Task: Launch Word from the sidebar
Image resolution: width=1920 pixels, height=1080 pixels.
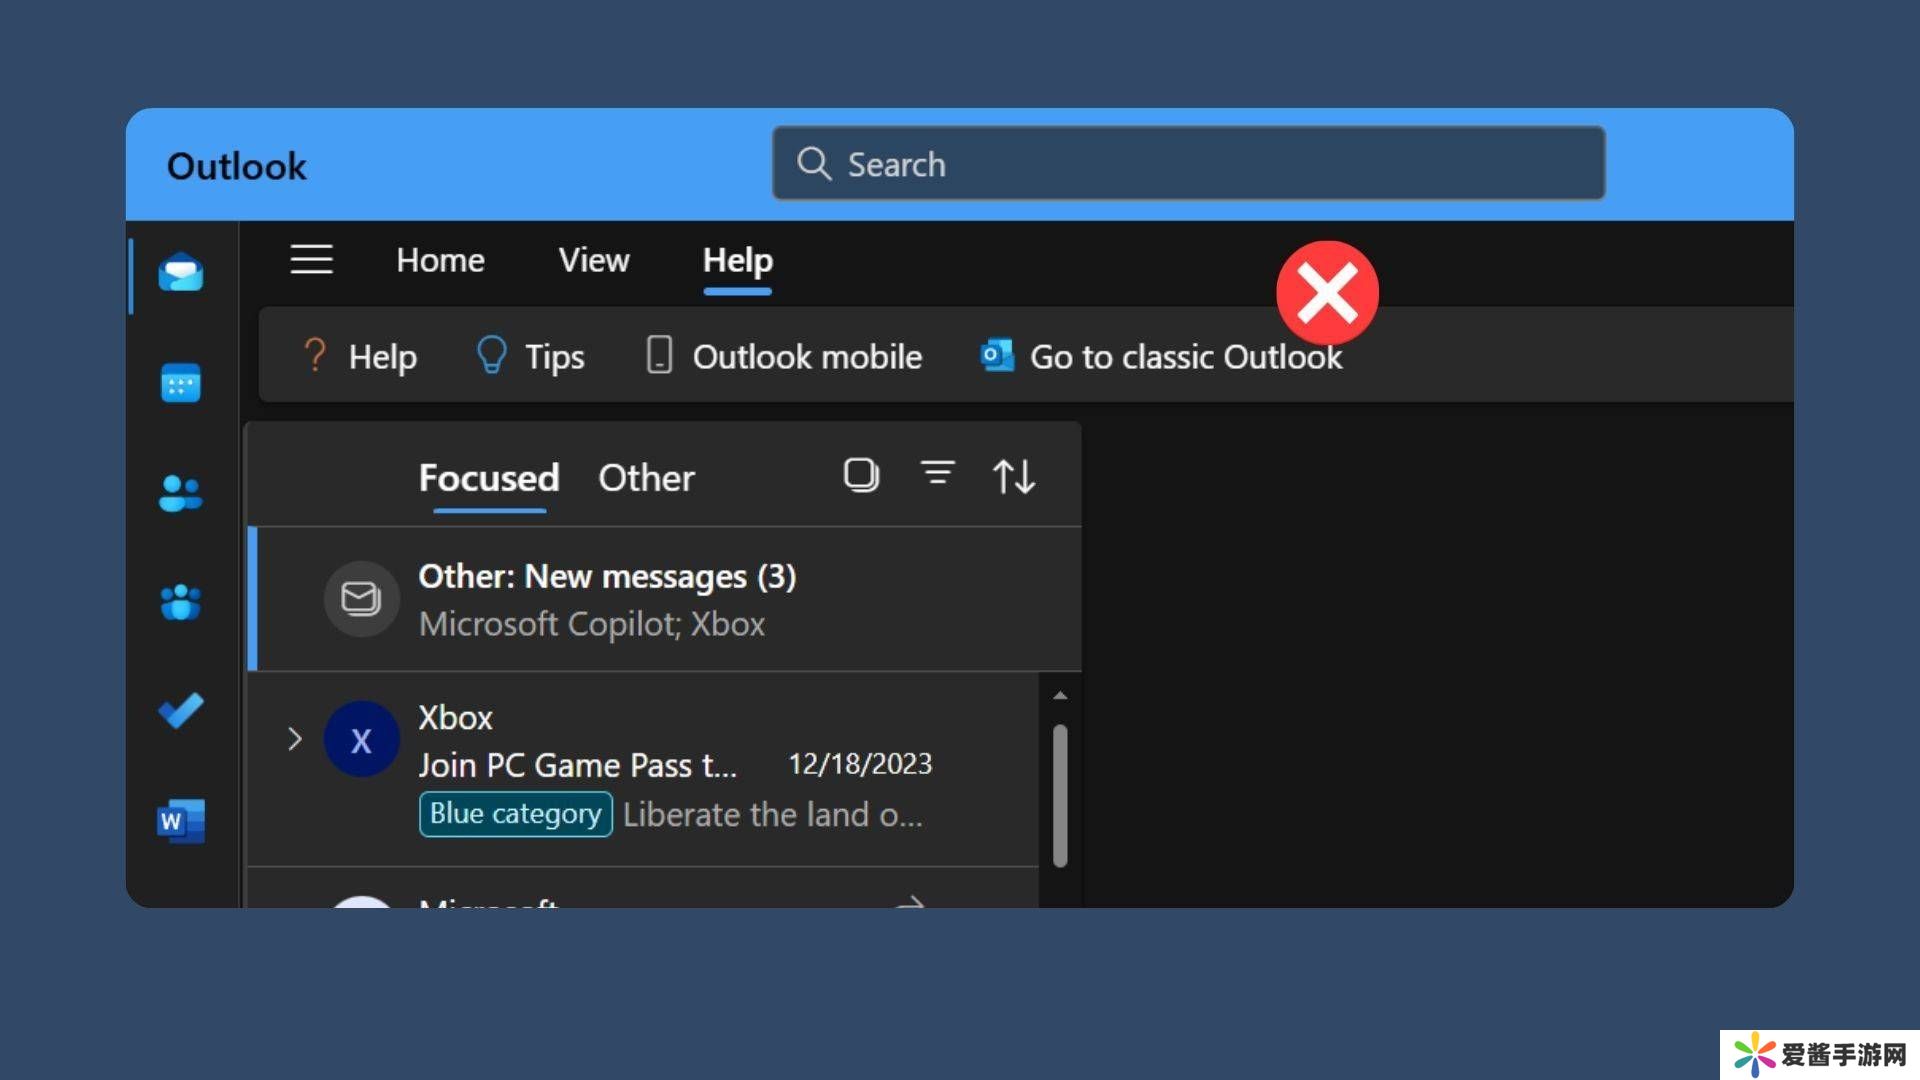Action: (181, 821)
